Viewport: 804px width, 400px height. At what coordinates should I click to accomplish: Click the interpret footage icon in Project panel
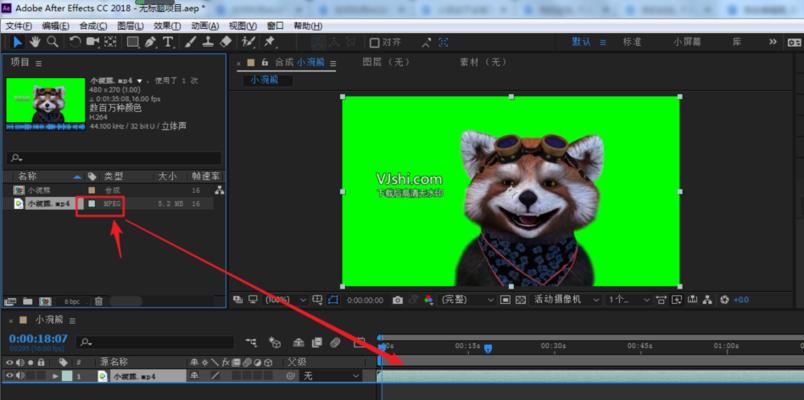[9, 302]
